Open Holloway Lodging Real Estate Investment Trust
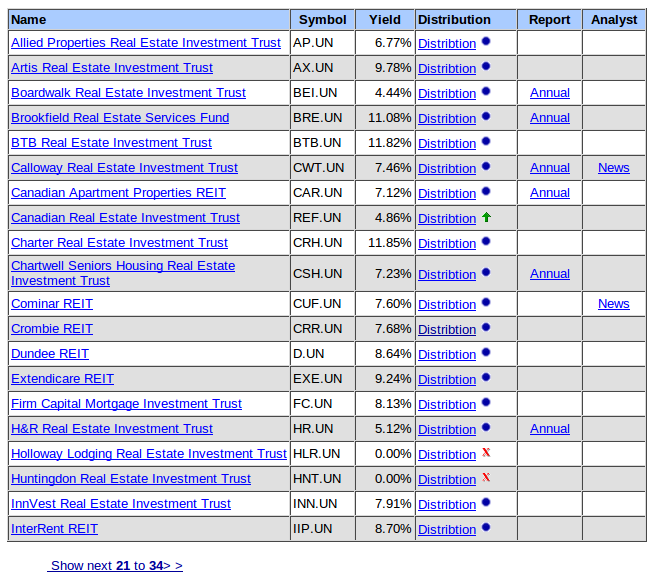This screenshot has width=655, height=575. coord(149,454)
